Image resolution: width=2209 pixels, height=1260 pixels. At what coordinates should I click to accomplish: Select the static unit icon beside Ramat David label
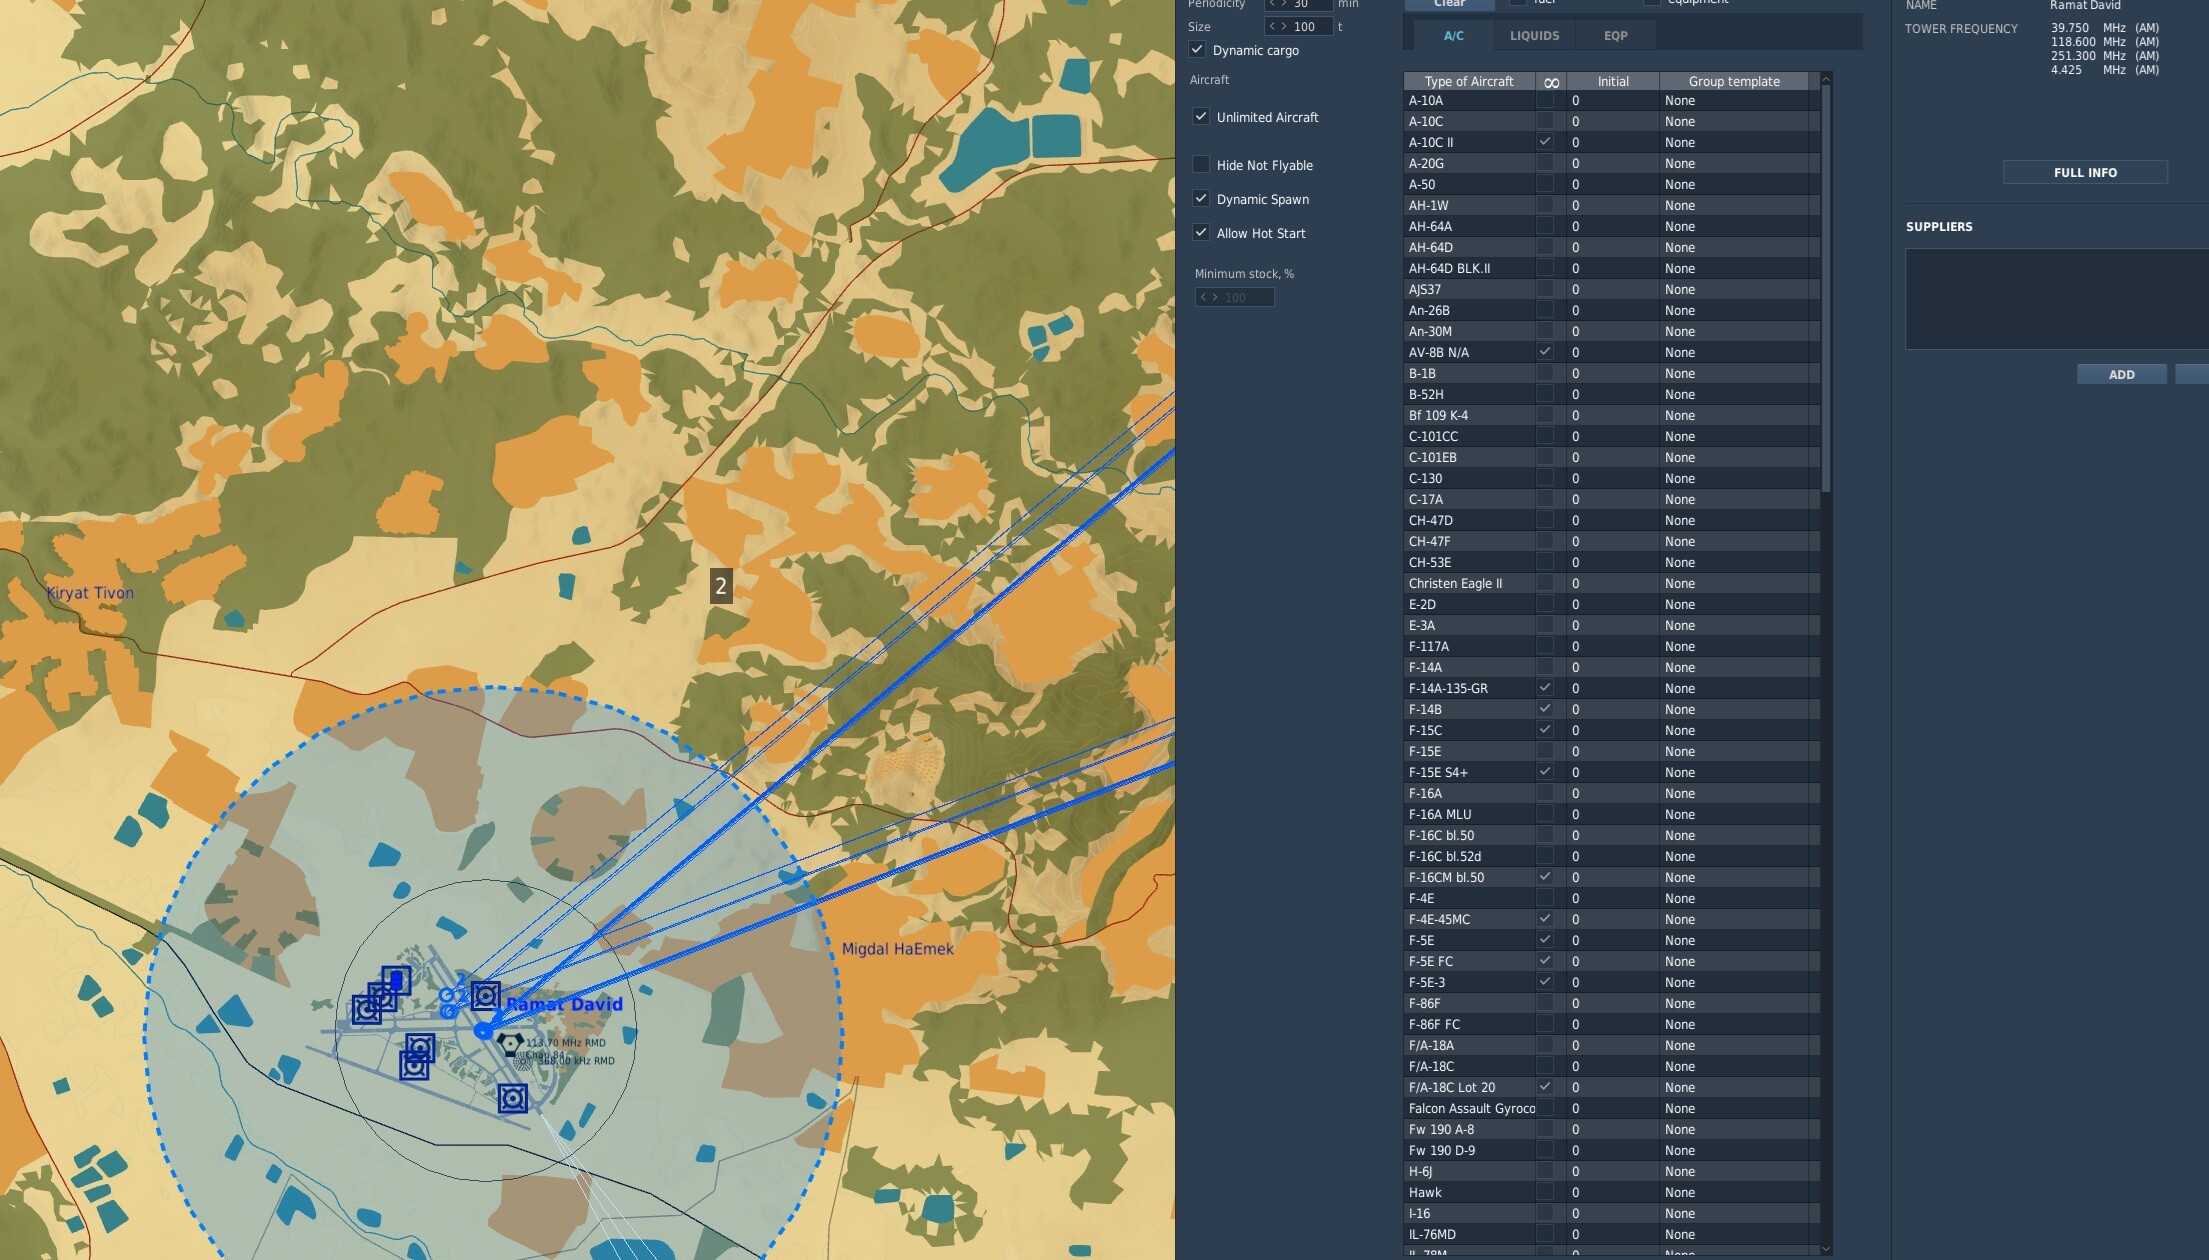click(x=486, y=995)
